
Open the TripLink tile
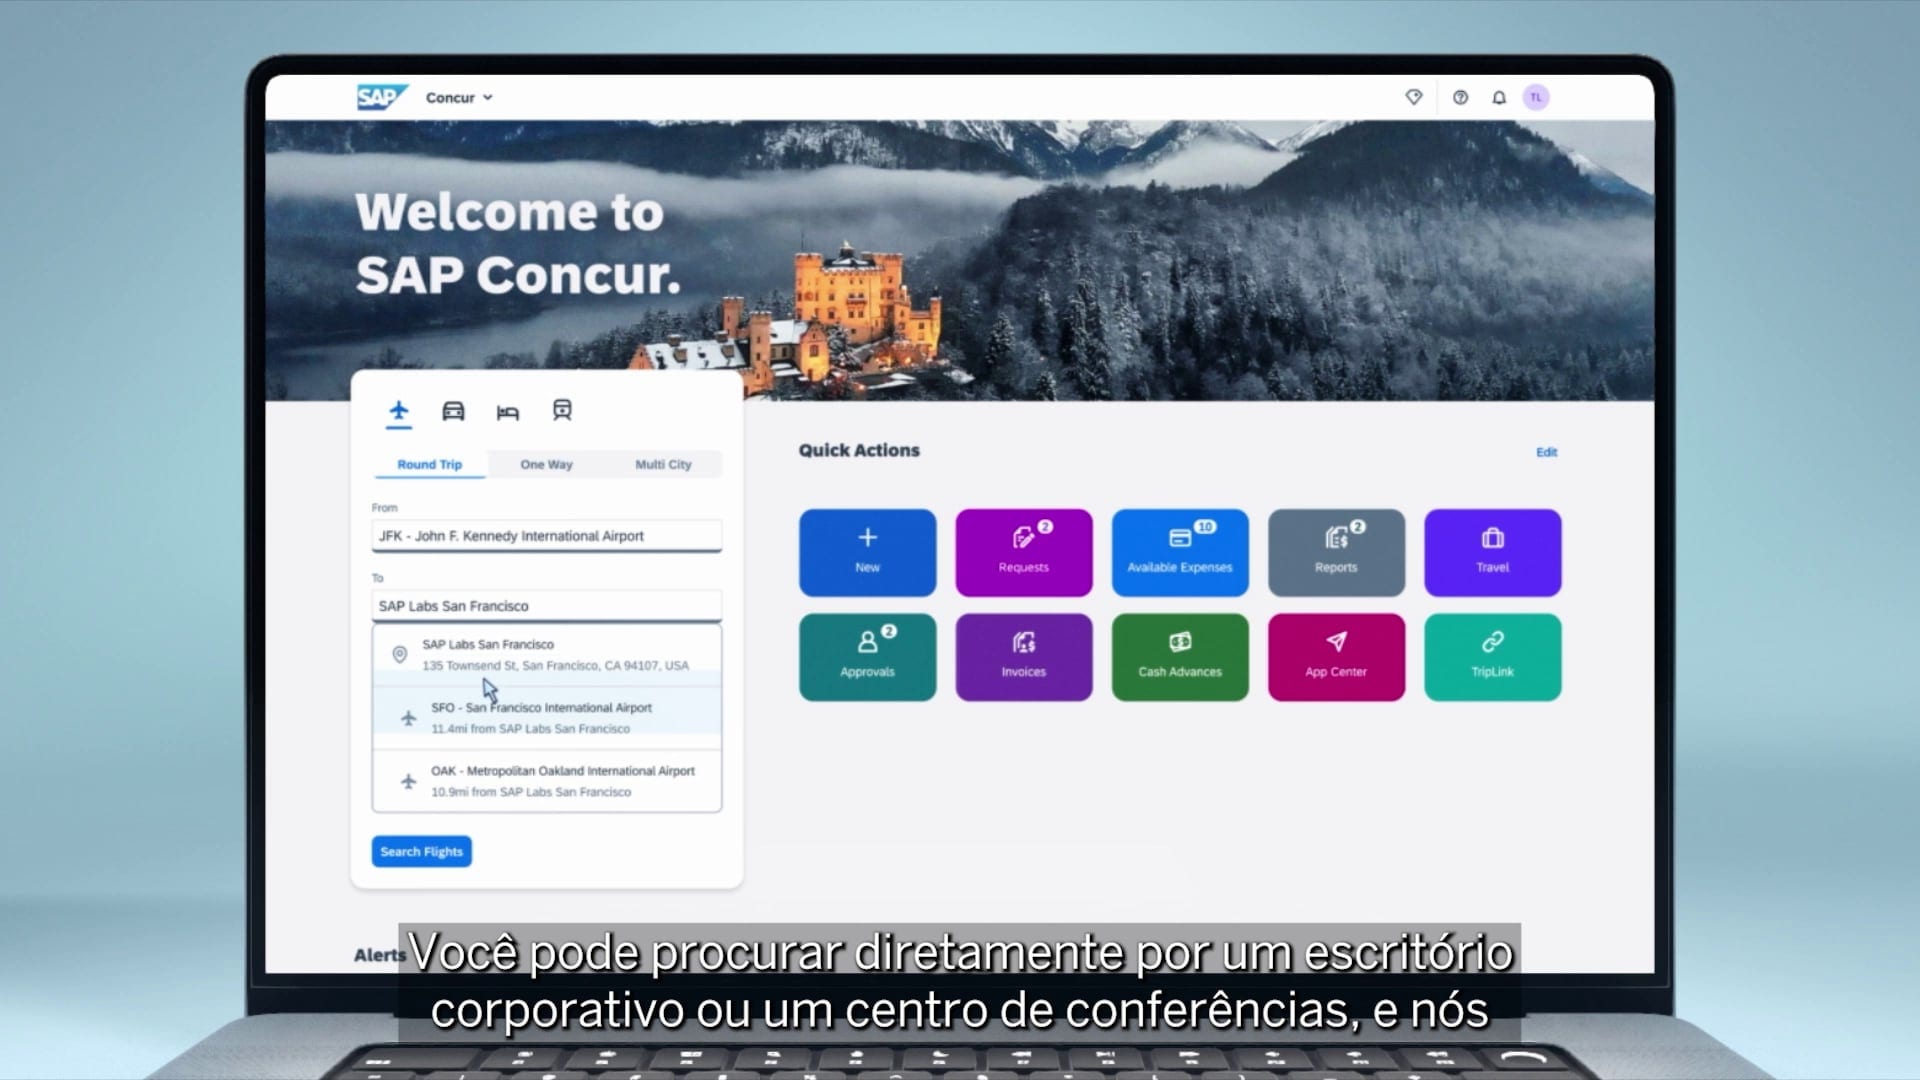pyautogui.click(x=1492, y=657)
